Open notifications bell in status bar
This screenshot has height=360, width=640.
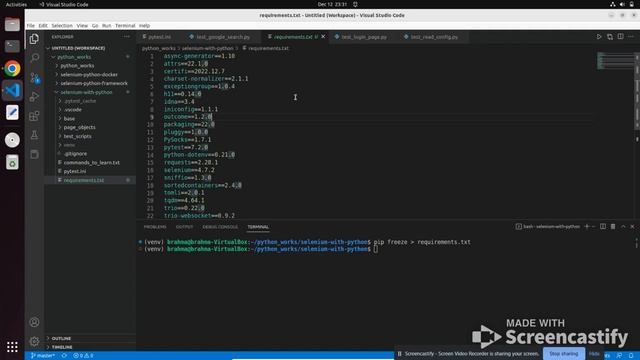(631, 356)
